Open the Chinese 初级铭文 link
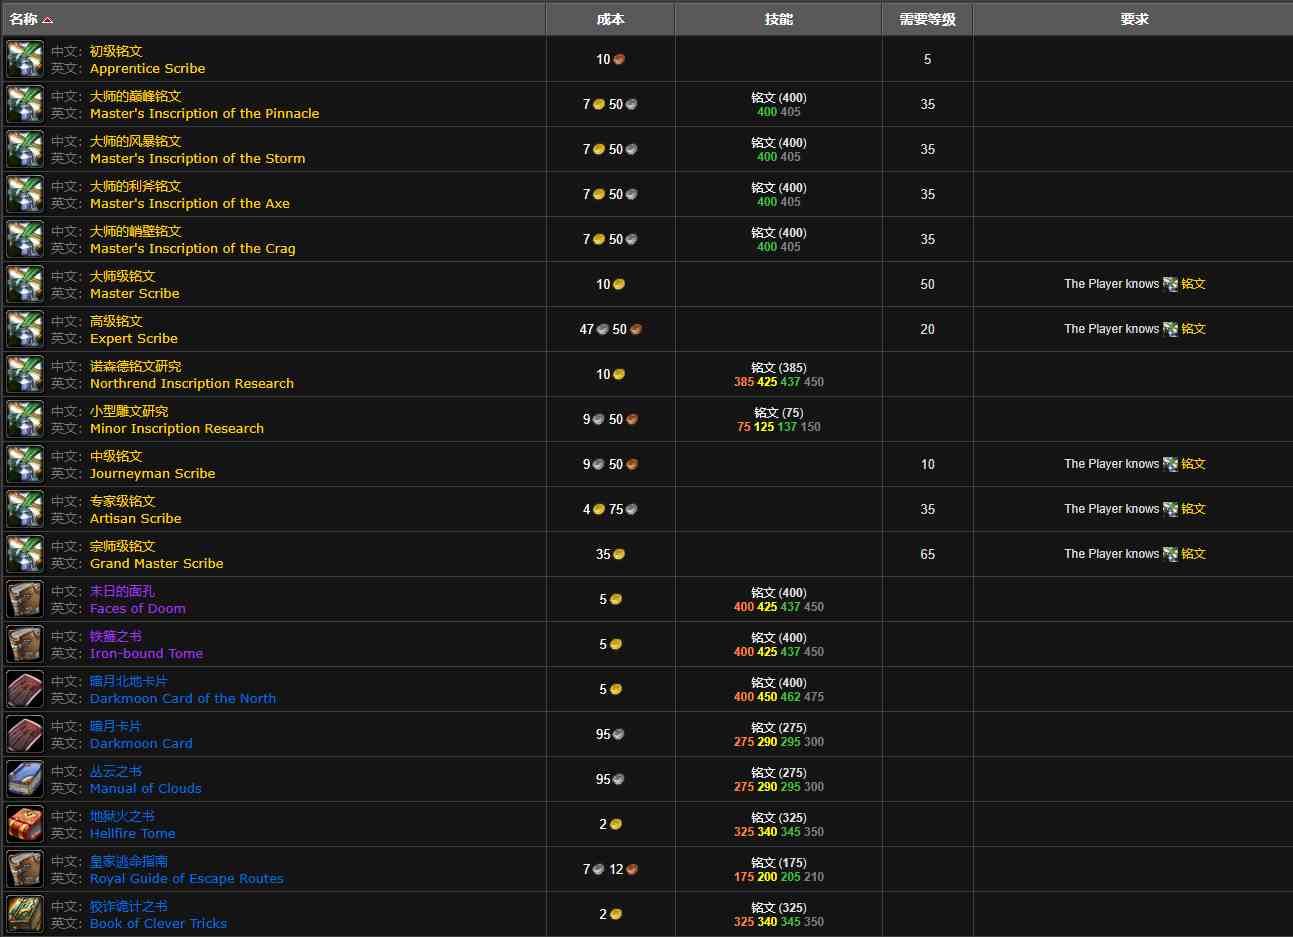This screenshot has height=937, width=1293. pos(116,51)
